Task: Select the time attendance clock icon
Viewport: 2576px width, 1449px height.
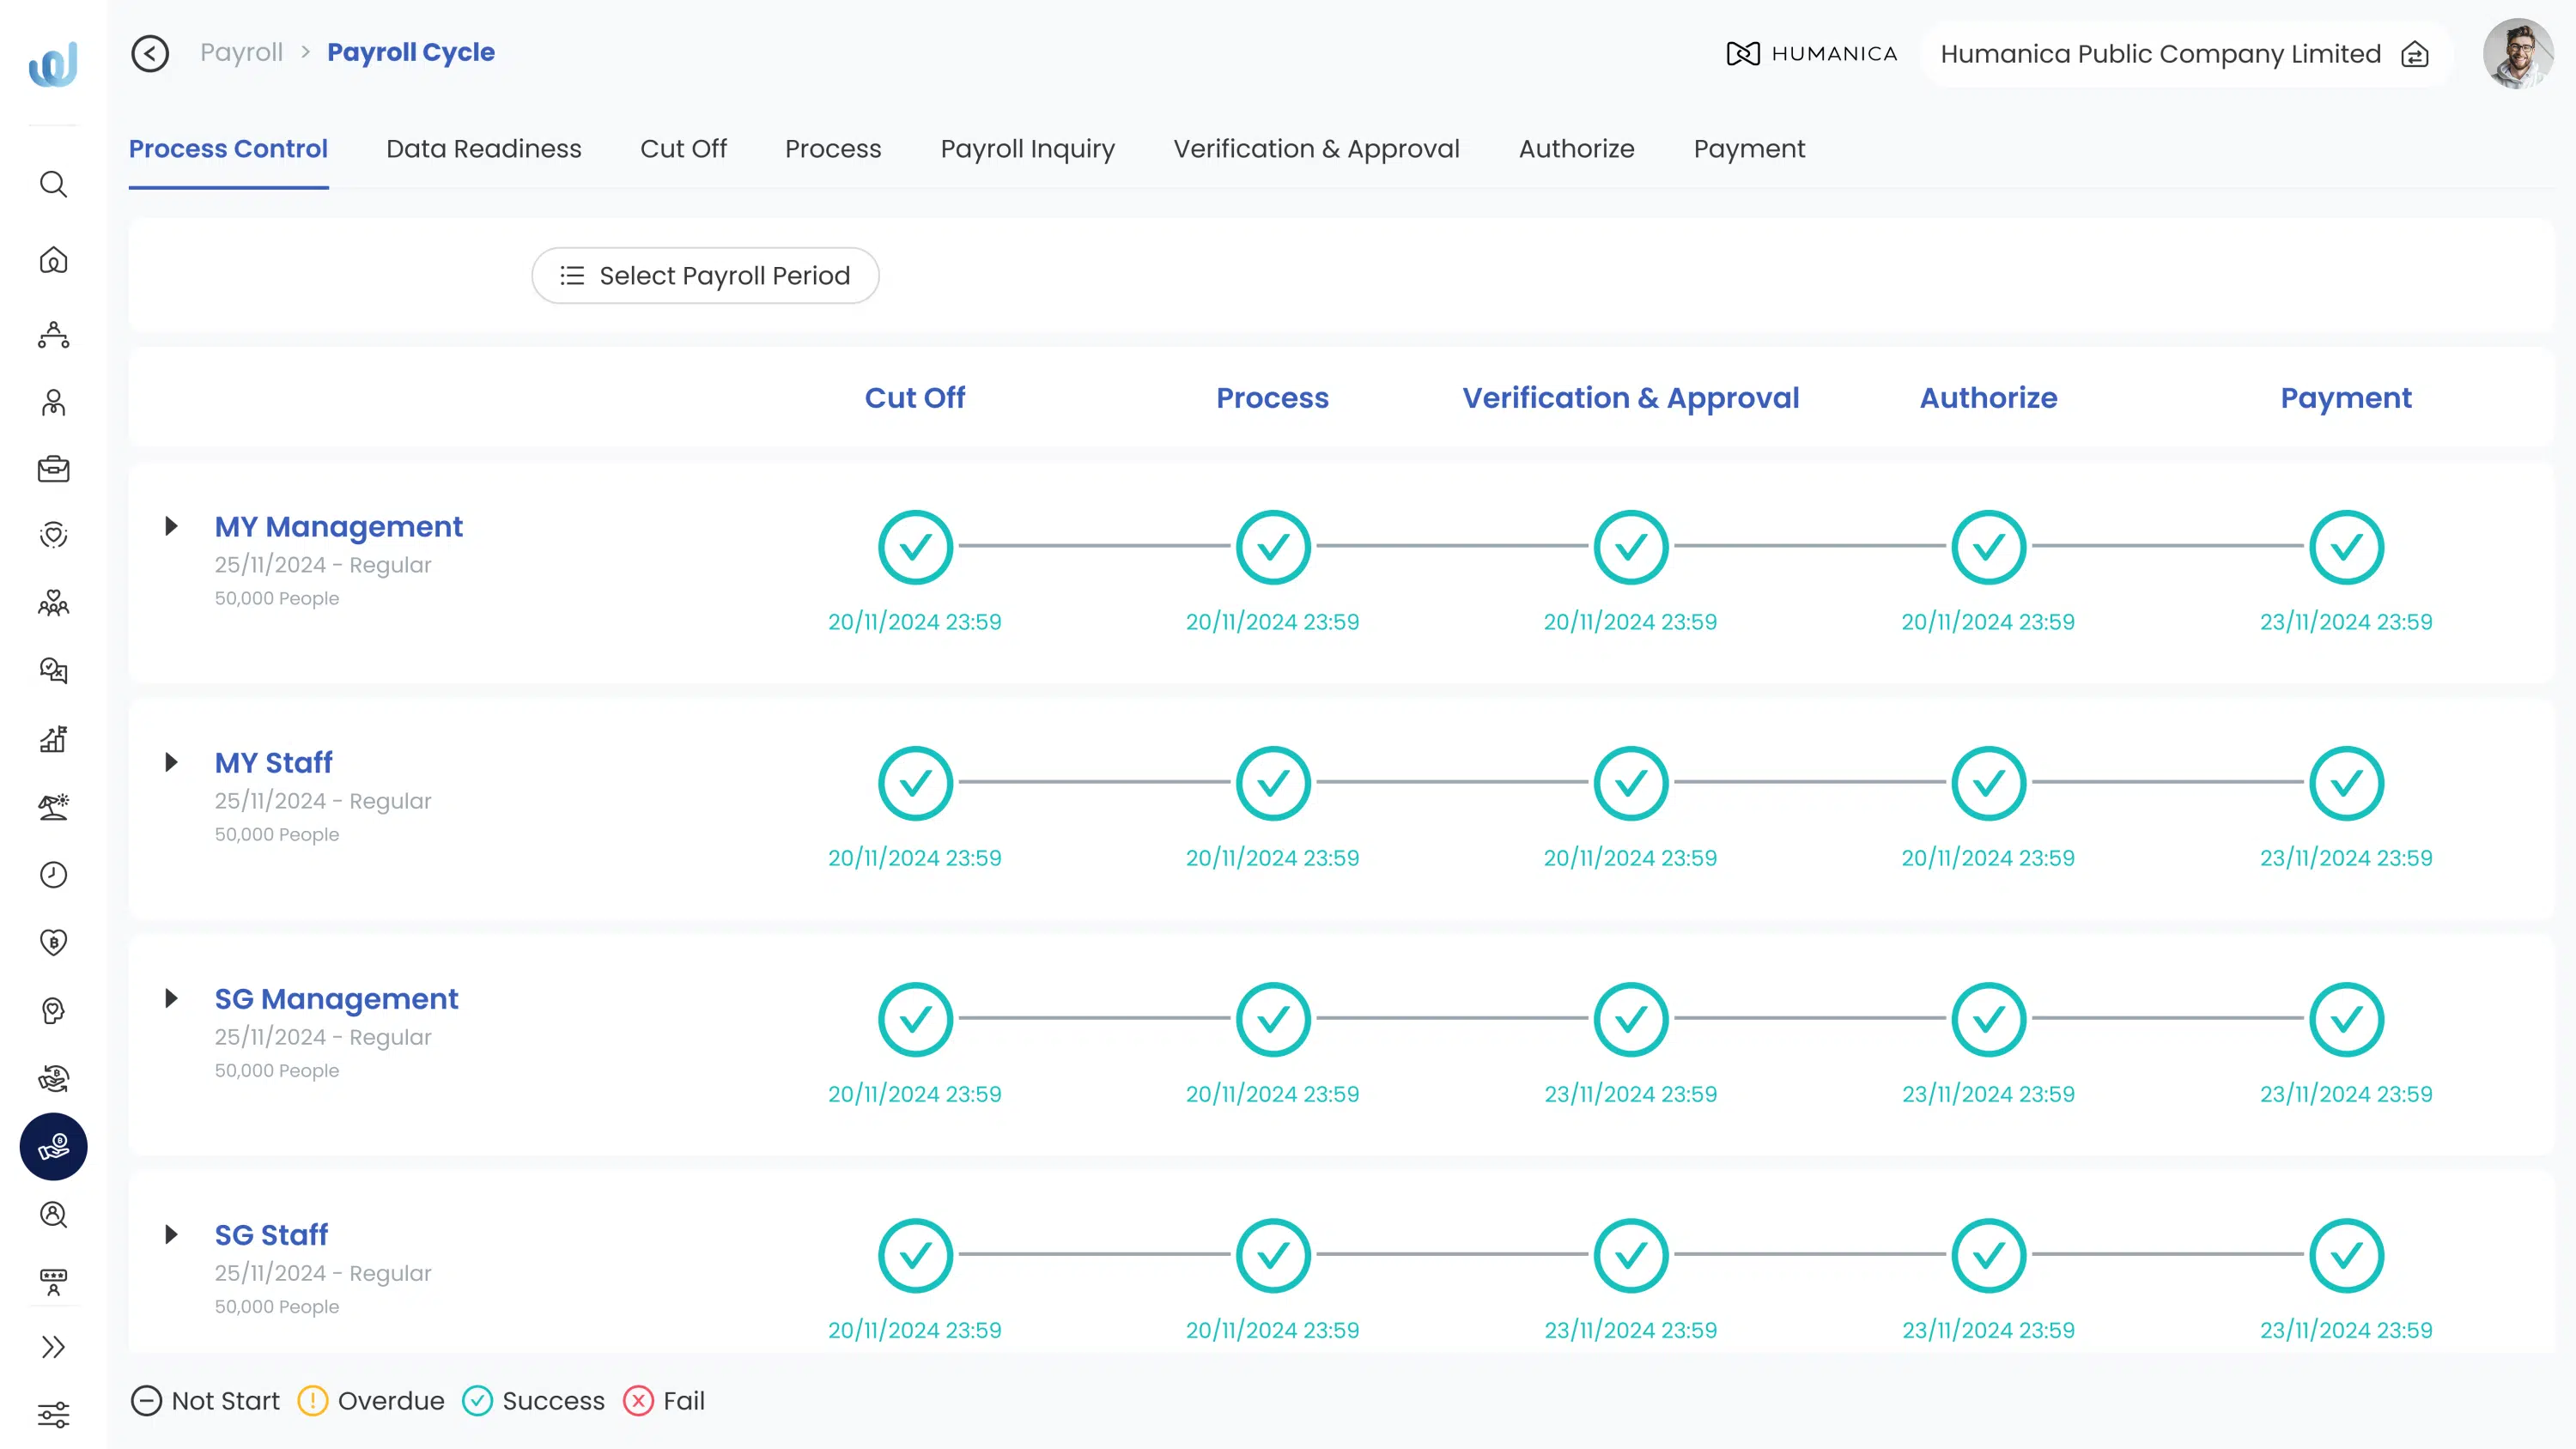Action: point(53,874)
